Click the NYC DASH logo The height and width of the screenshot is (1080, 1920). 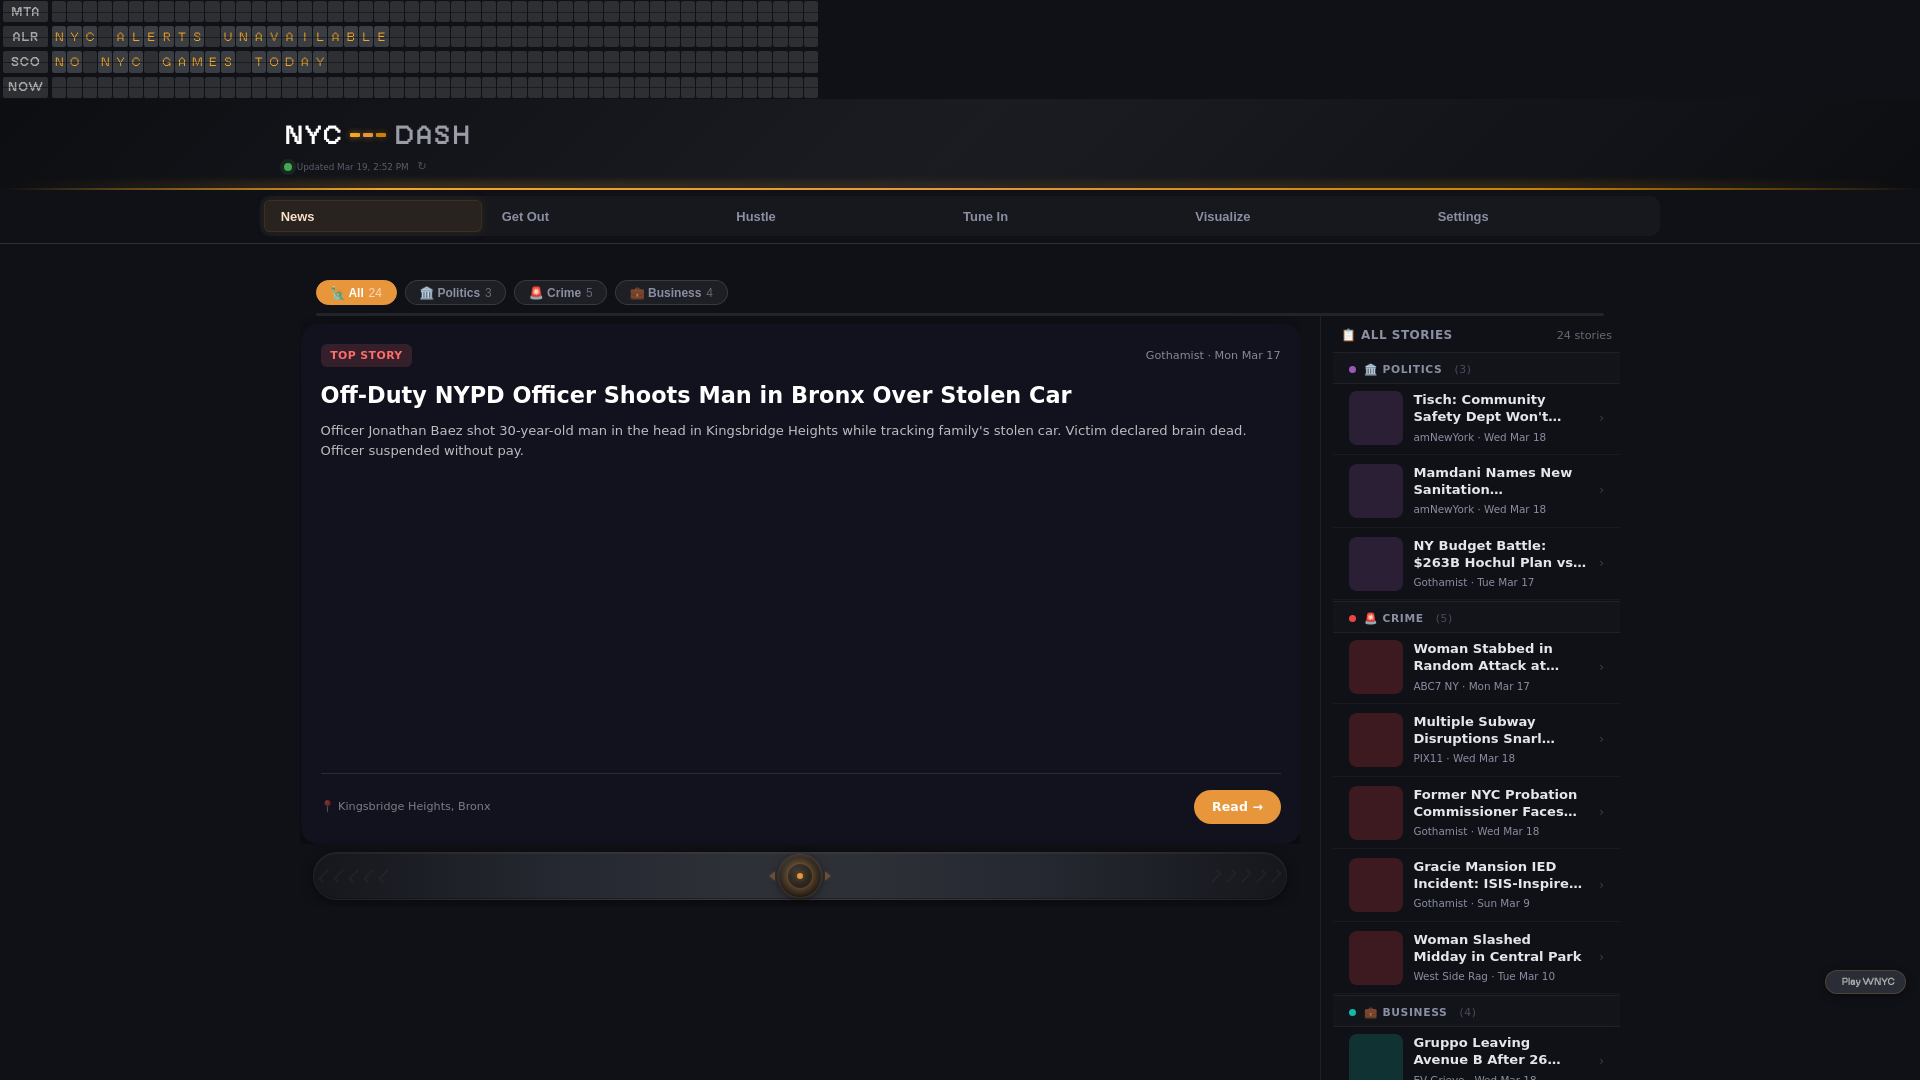point(377,135)
